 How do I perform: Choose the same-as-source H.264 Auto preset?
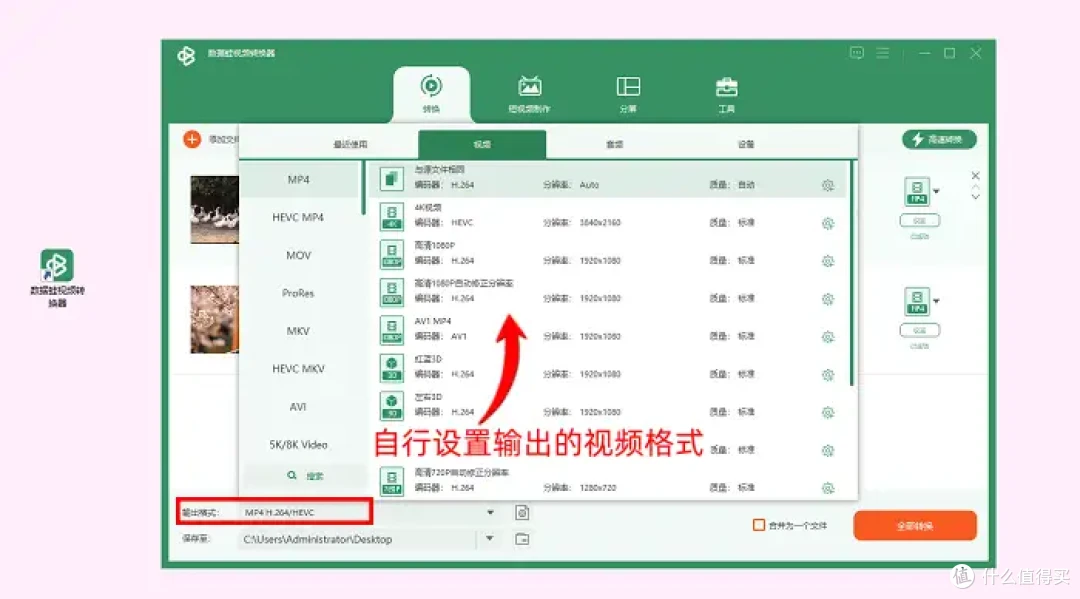click(608, 178)
